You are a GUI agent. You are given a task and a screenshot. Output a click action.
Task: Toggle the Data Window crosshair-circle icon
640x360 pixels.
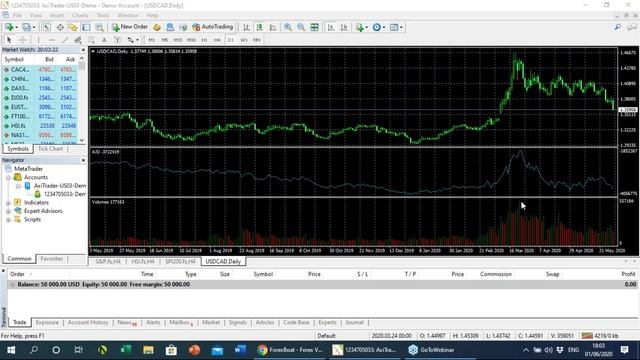click(60, 27)
